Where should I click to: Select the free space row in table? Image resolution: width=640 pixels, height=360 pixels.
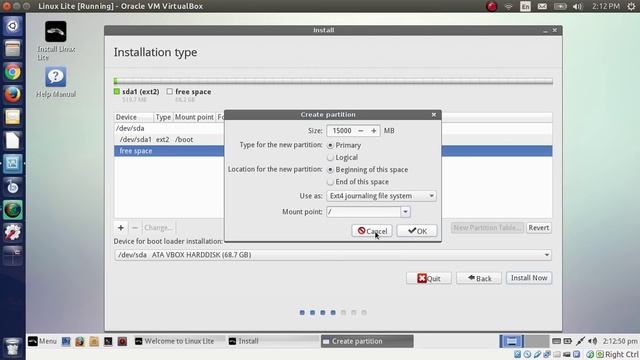(333, 151)
